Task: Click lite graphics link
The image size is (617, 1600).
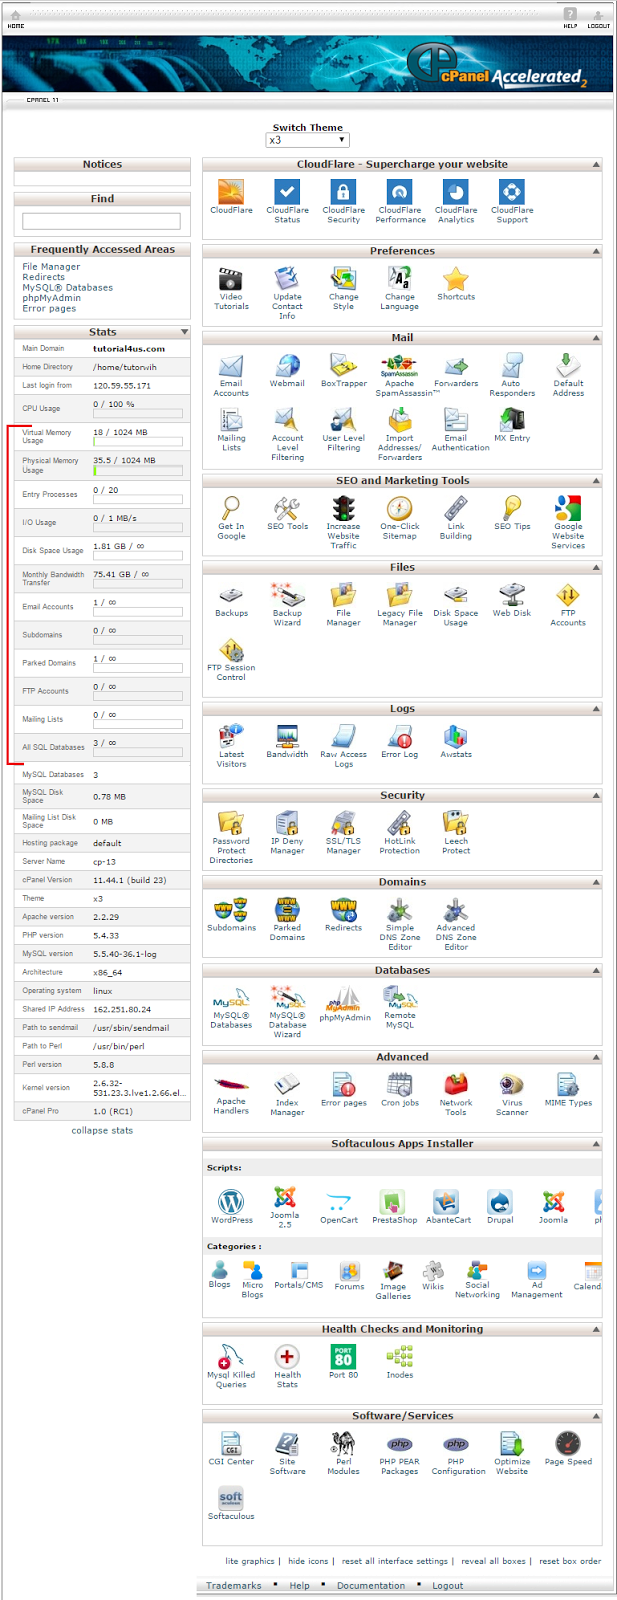Action: 250,1561
